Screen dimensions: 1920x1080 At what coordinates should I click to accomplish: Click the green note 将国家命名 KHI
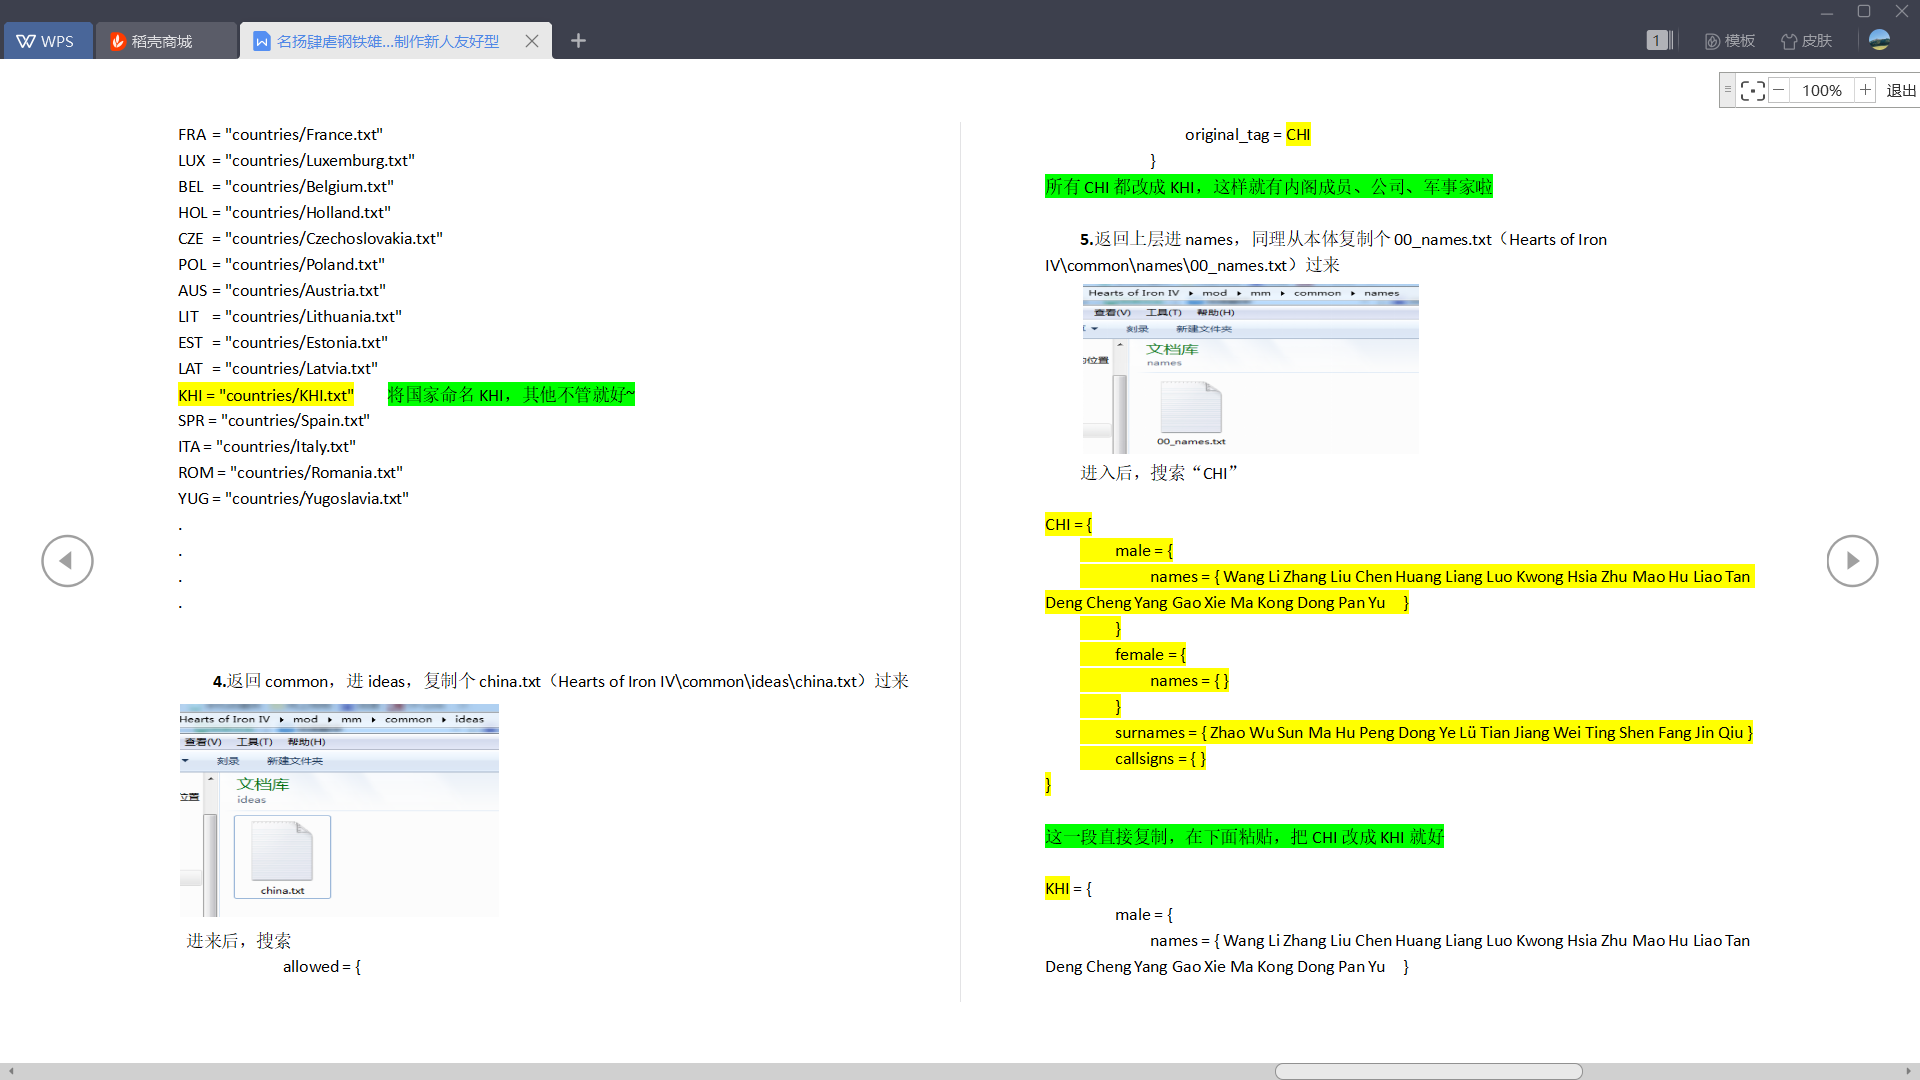tap(511, 395)
